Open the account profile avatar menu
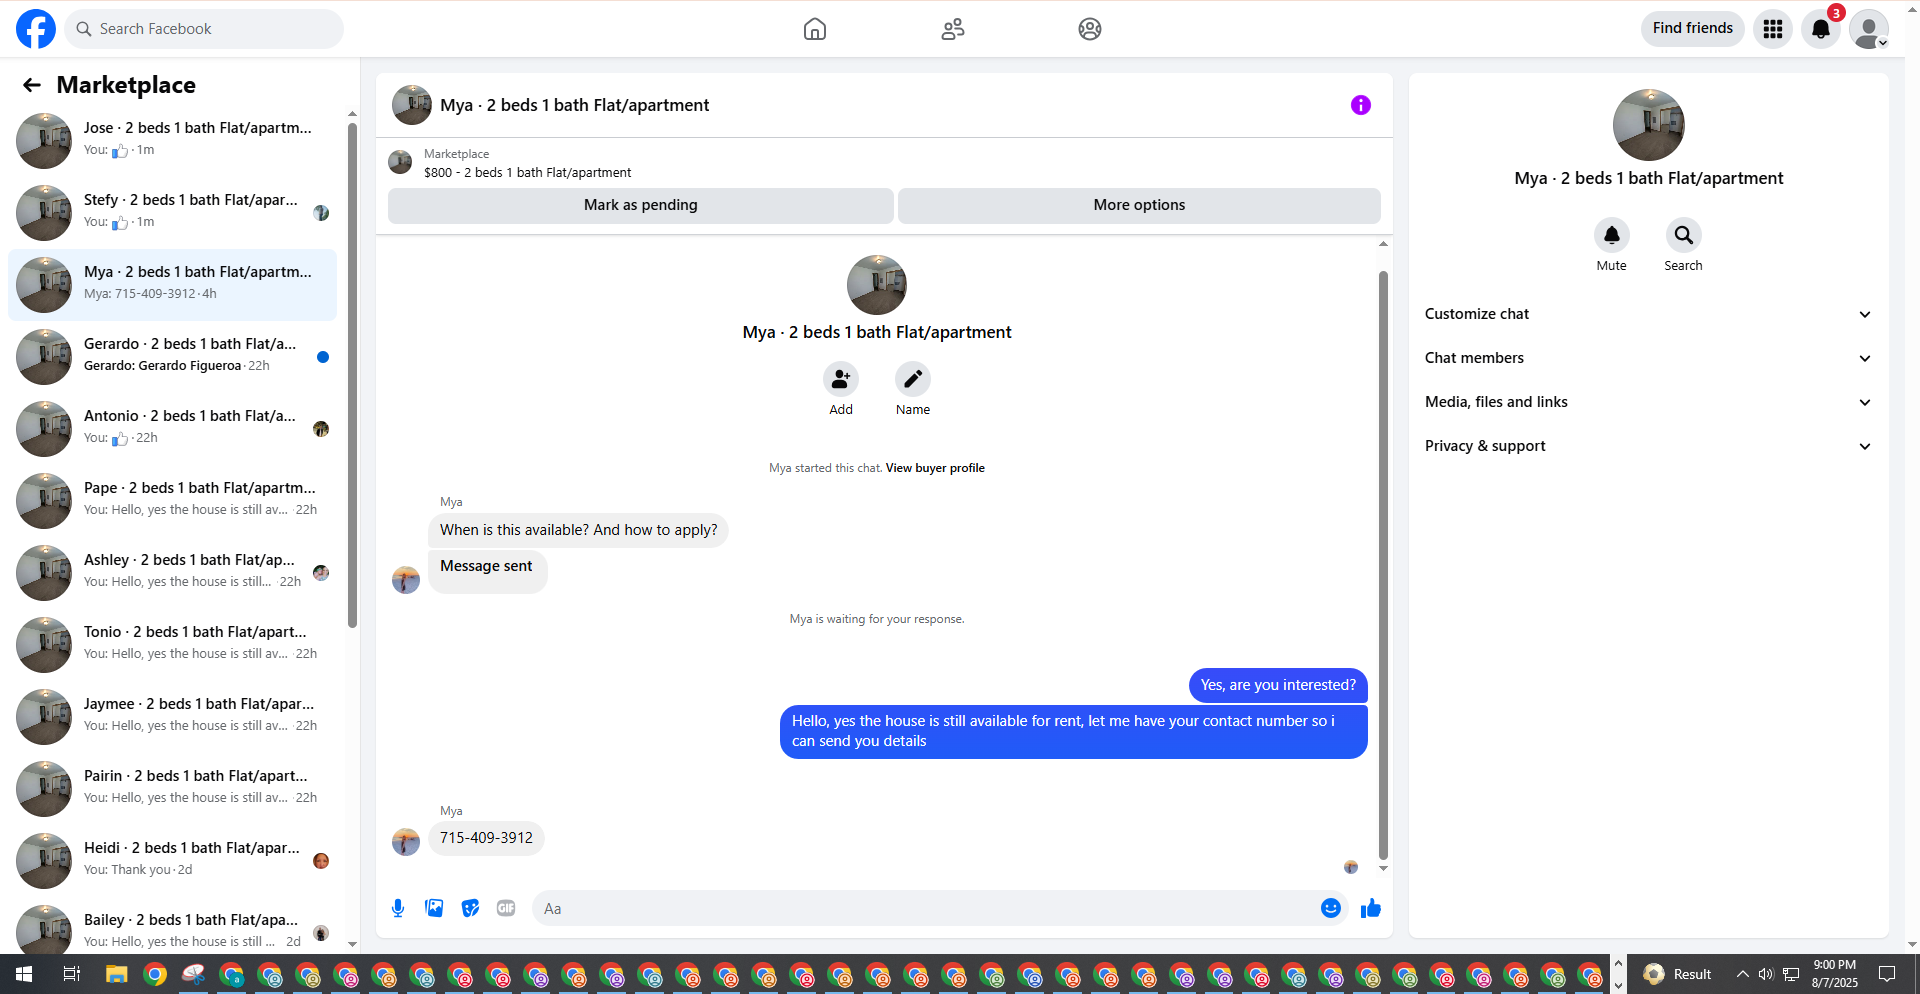The image size is (1920, 994). [x=1869, y=29]
